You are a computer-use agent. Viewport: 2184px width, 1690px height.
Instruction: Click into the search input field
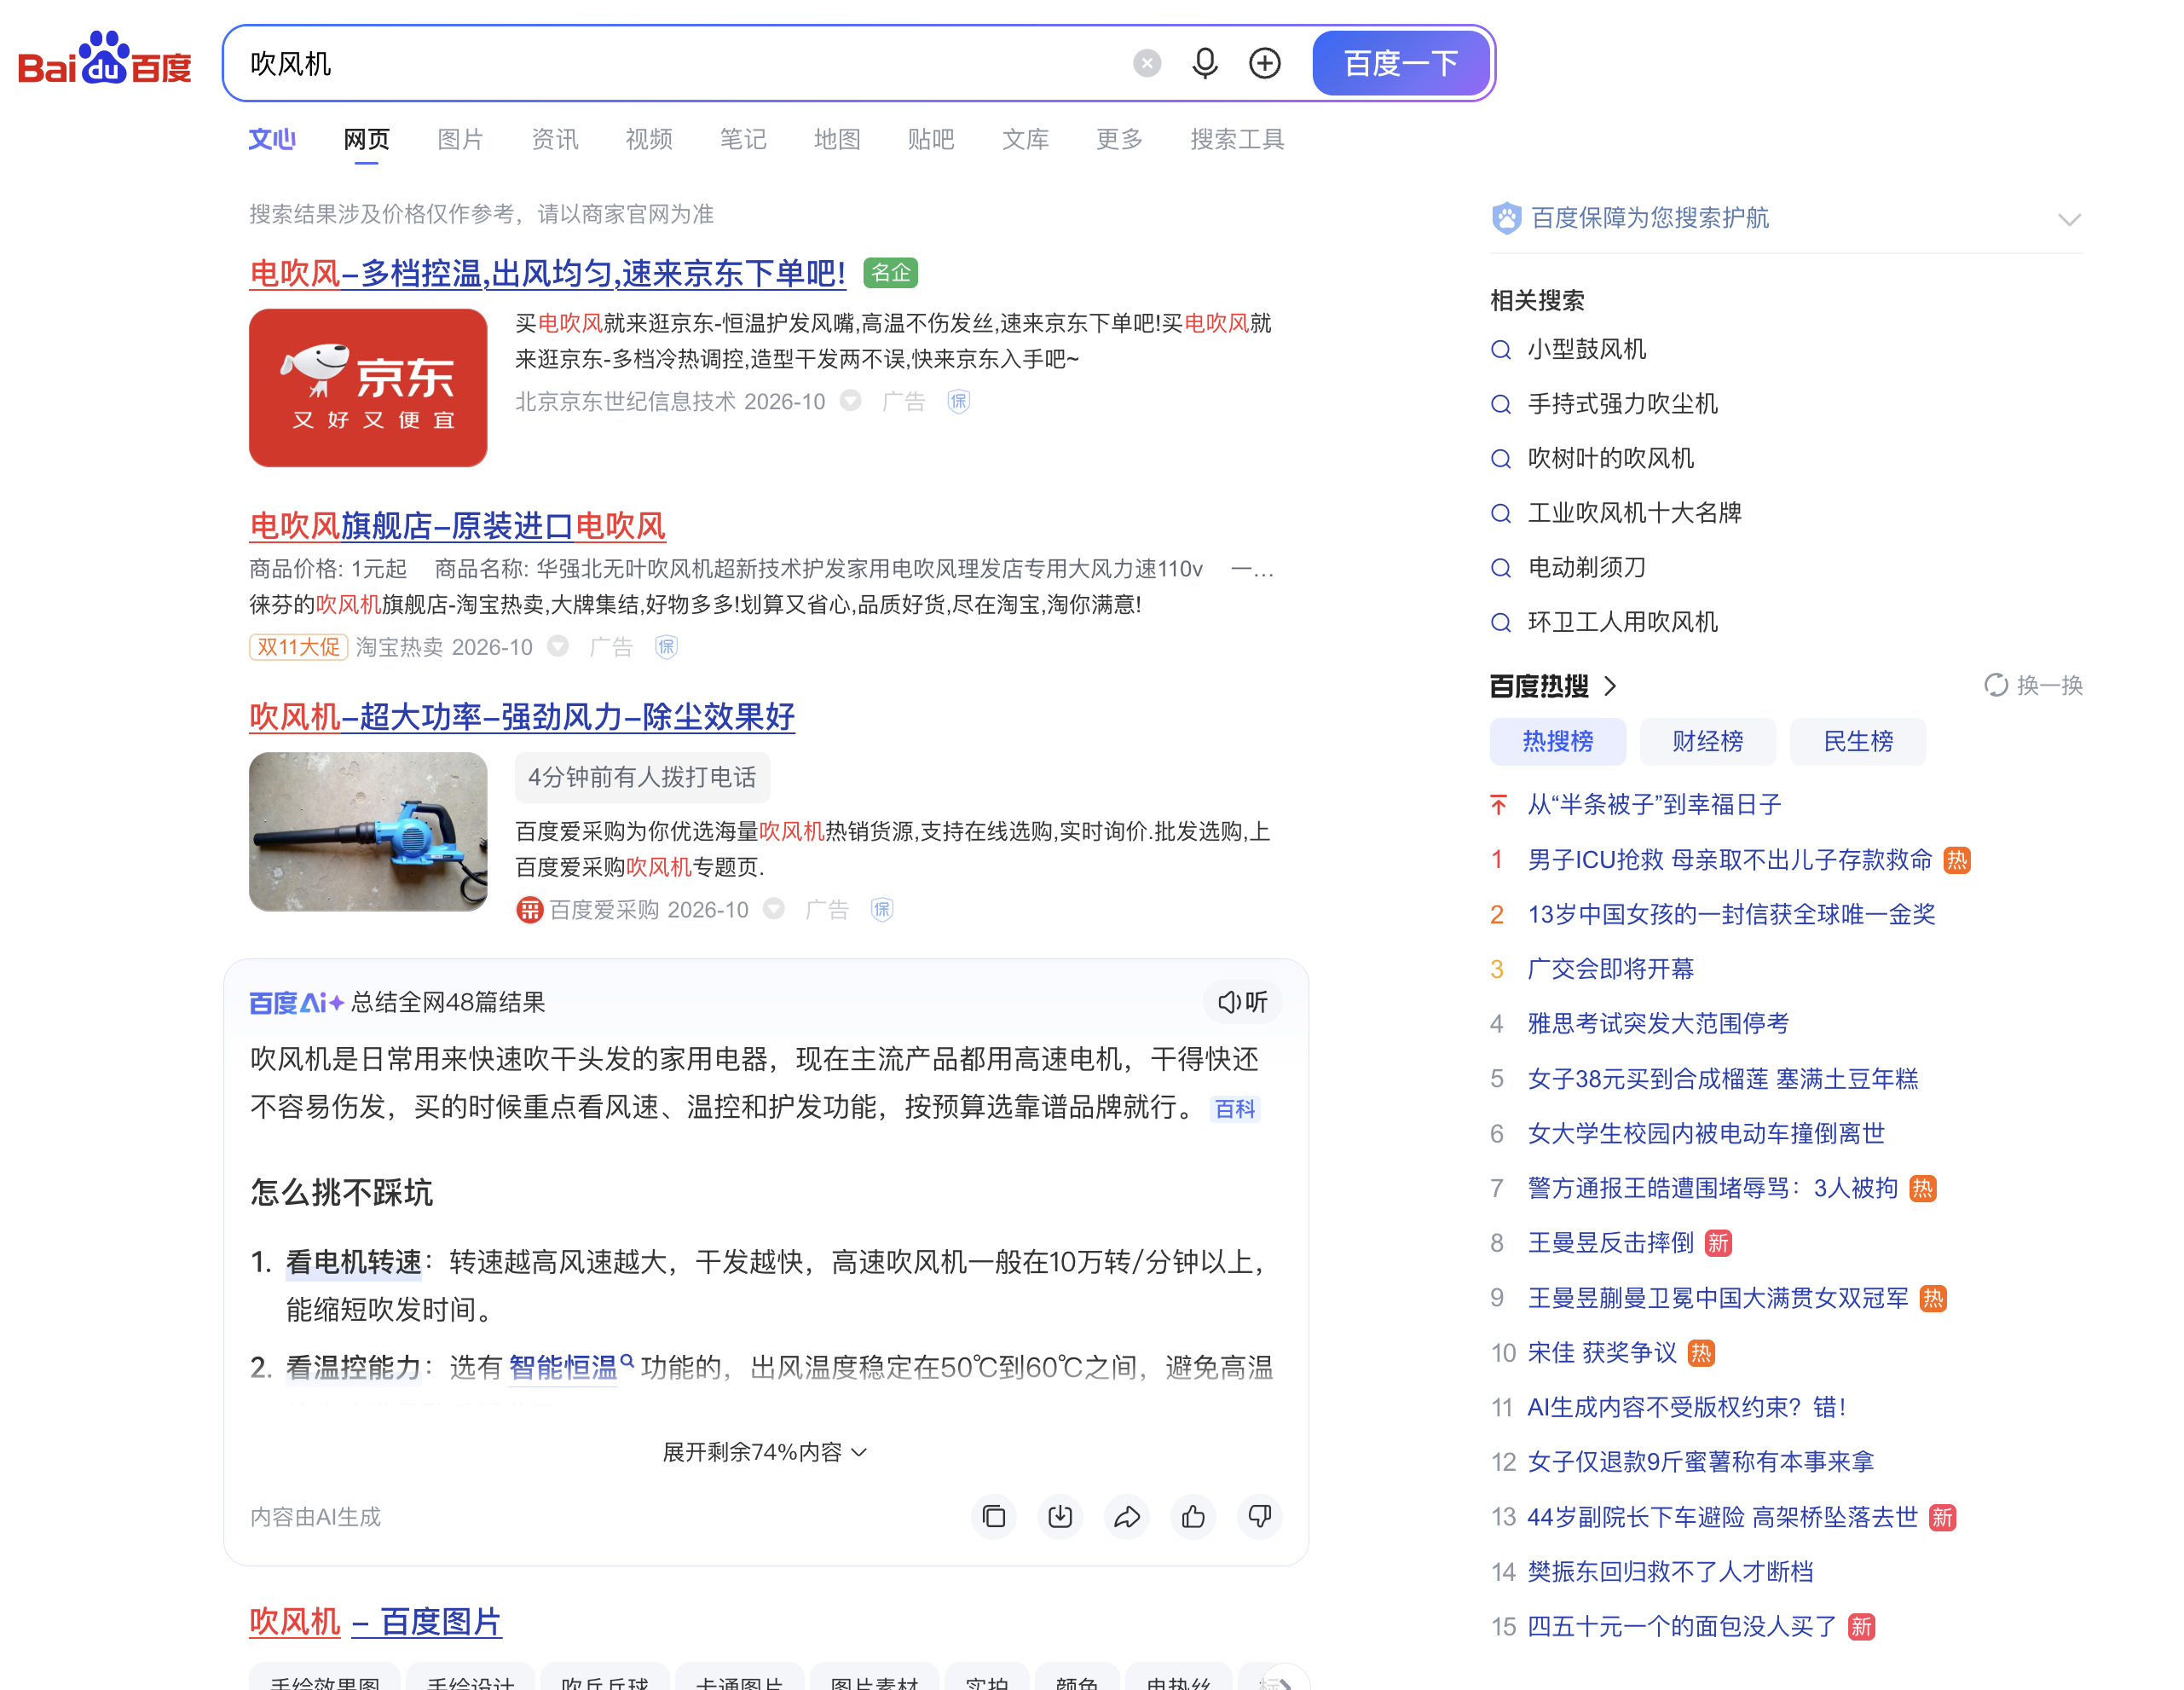(680, 64)
